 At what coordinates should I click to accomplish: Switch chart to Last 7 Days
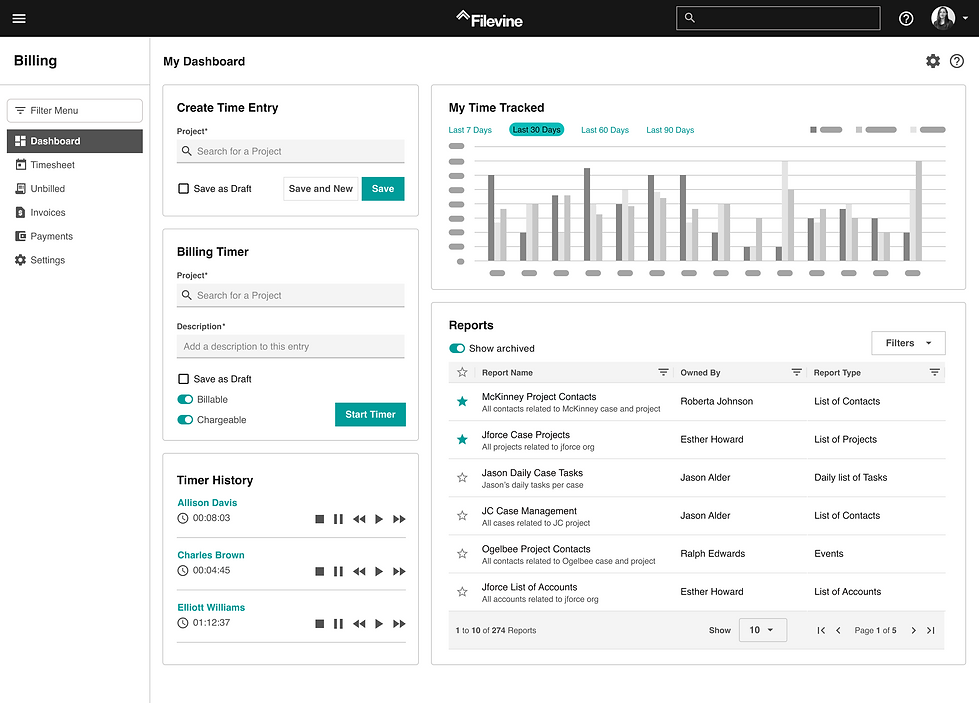tap(470, 130)
